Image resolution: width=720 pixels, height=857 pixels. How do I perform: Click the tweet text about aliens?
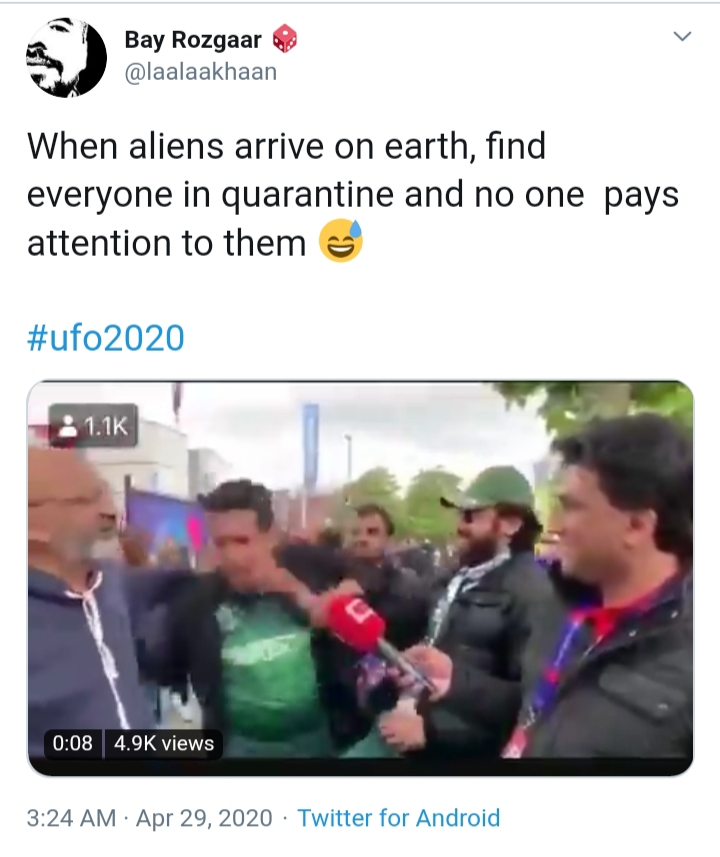point(353,194)
